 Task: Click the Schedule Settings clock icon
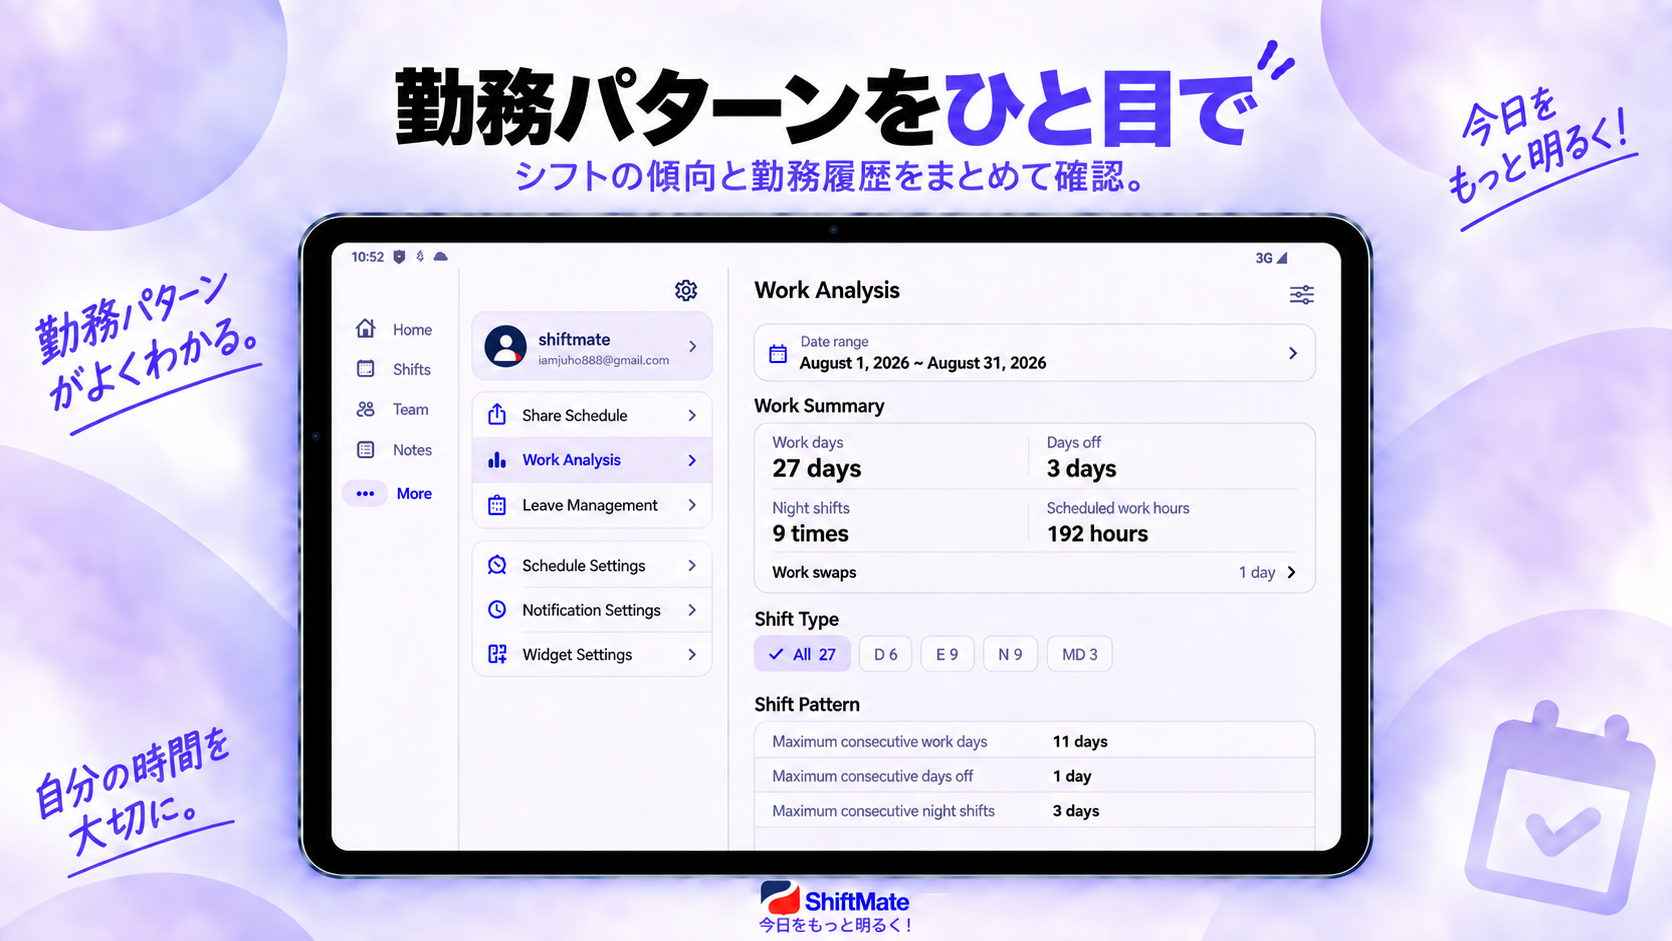click(x=497, y=565)
